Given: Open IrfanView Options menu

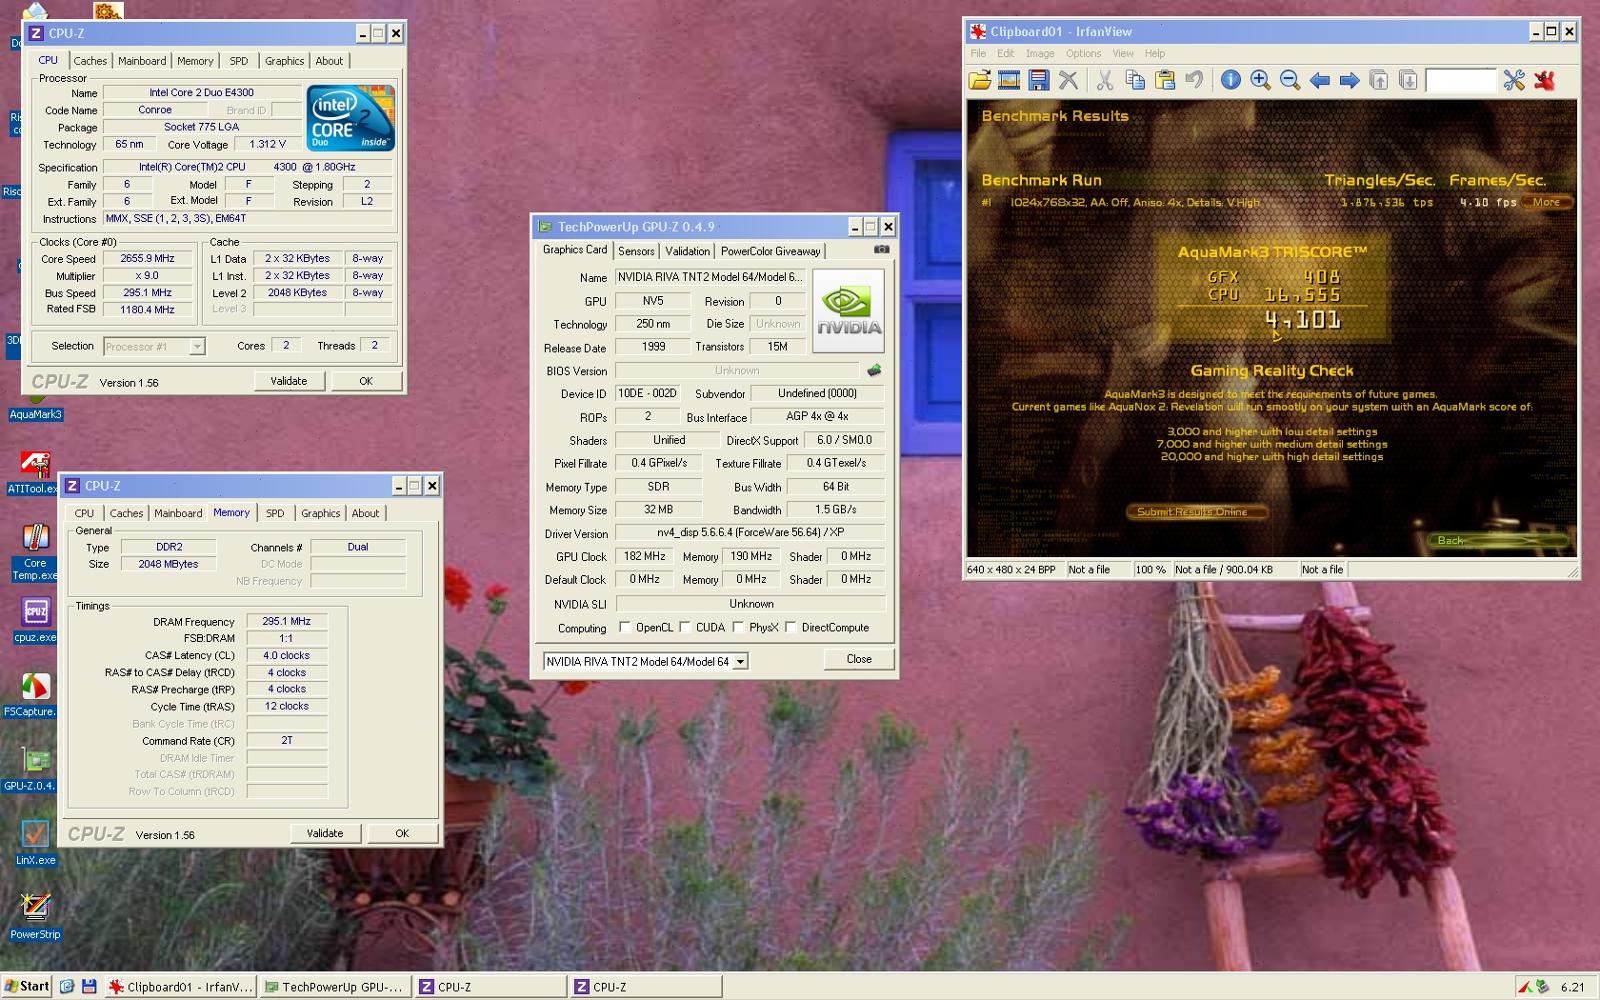Looking at the screenshot, I should pyautogui.click(x=1083, y=54).
